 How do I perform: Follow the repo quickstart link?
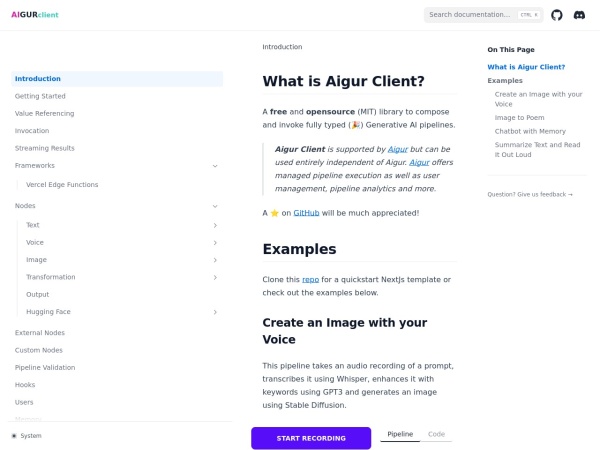pos(310,279)
